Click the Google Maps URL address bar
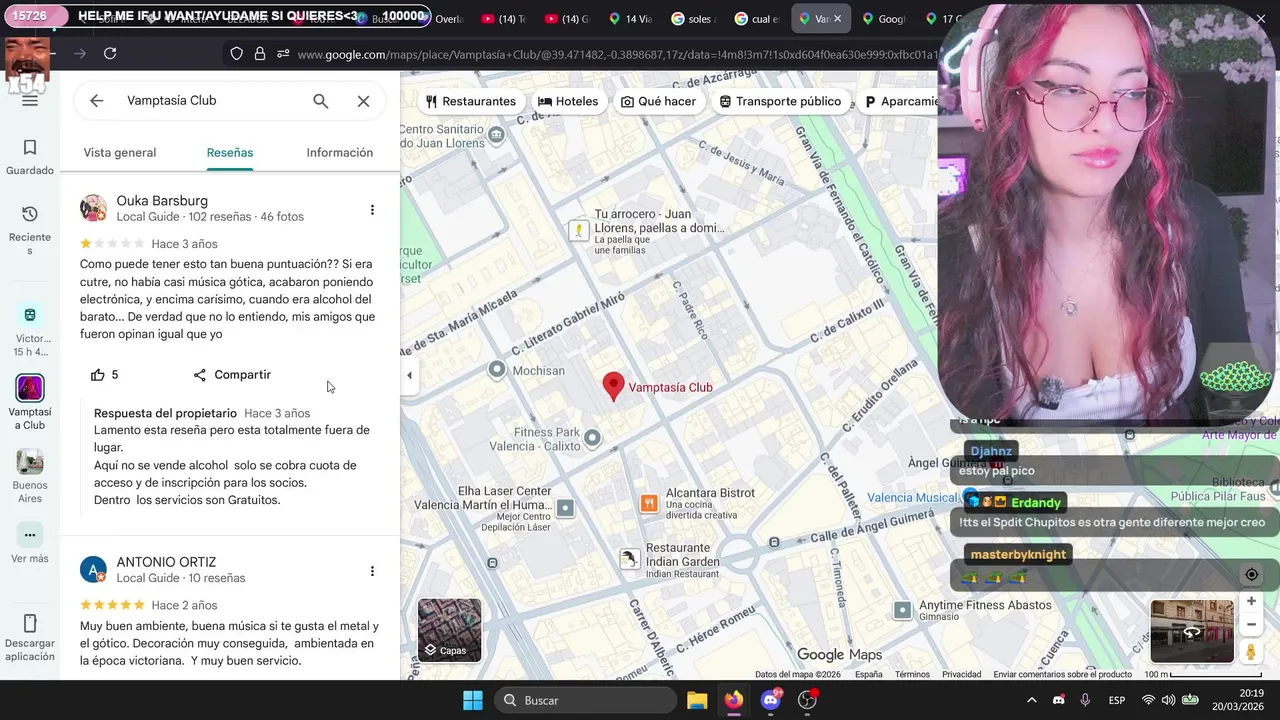 coord(615,54)
